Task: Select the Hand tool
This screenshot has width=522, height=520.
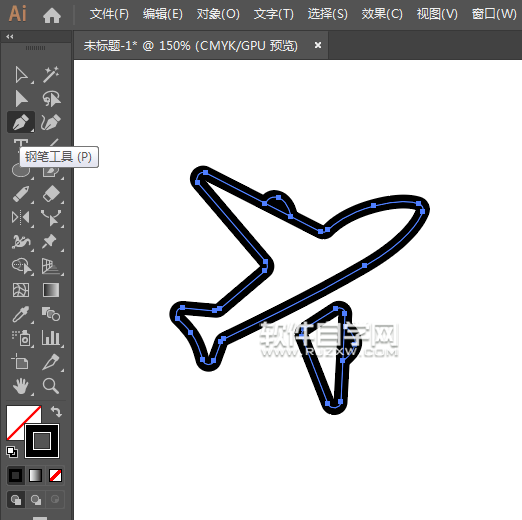Action: [x=21, y=386]
